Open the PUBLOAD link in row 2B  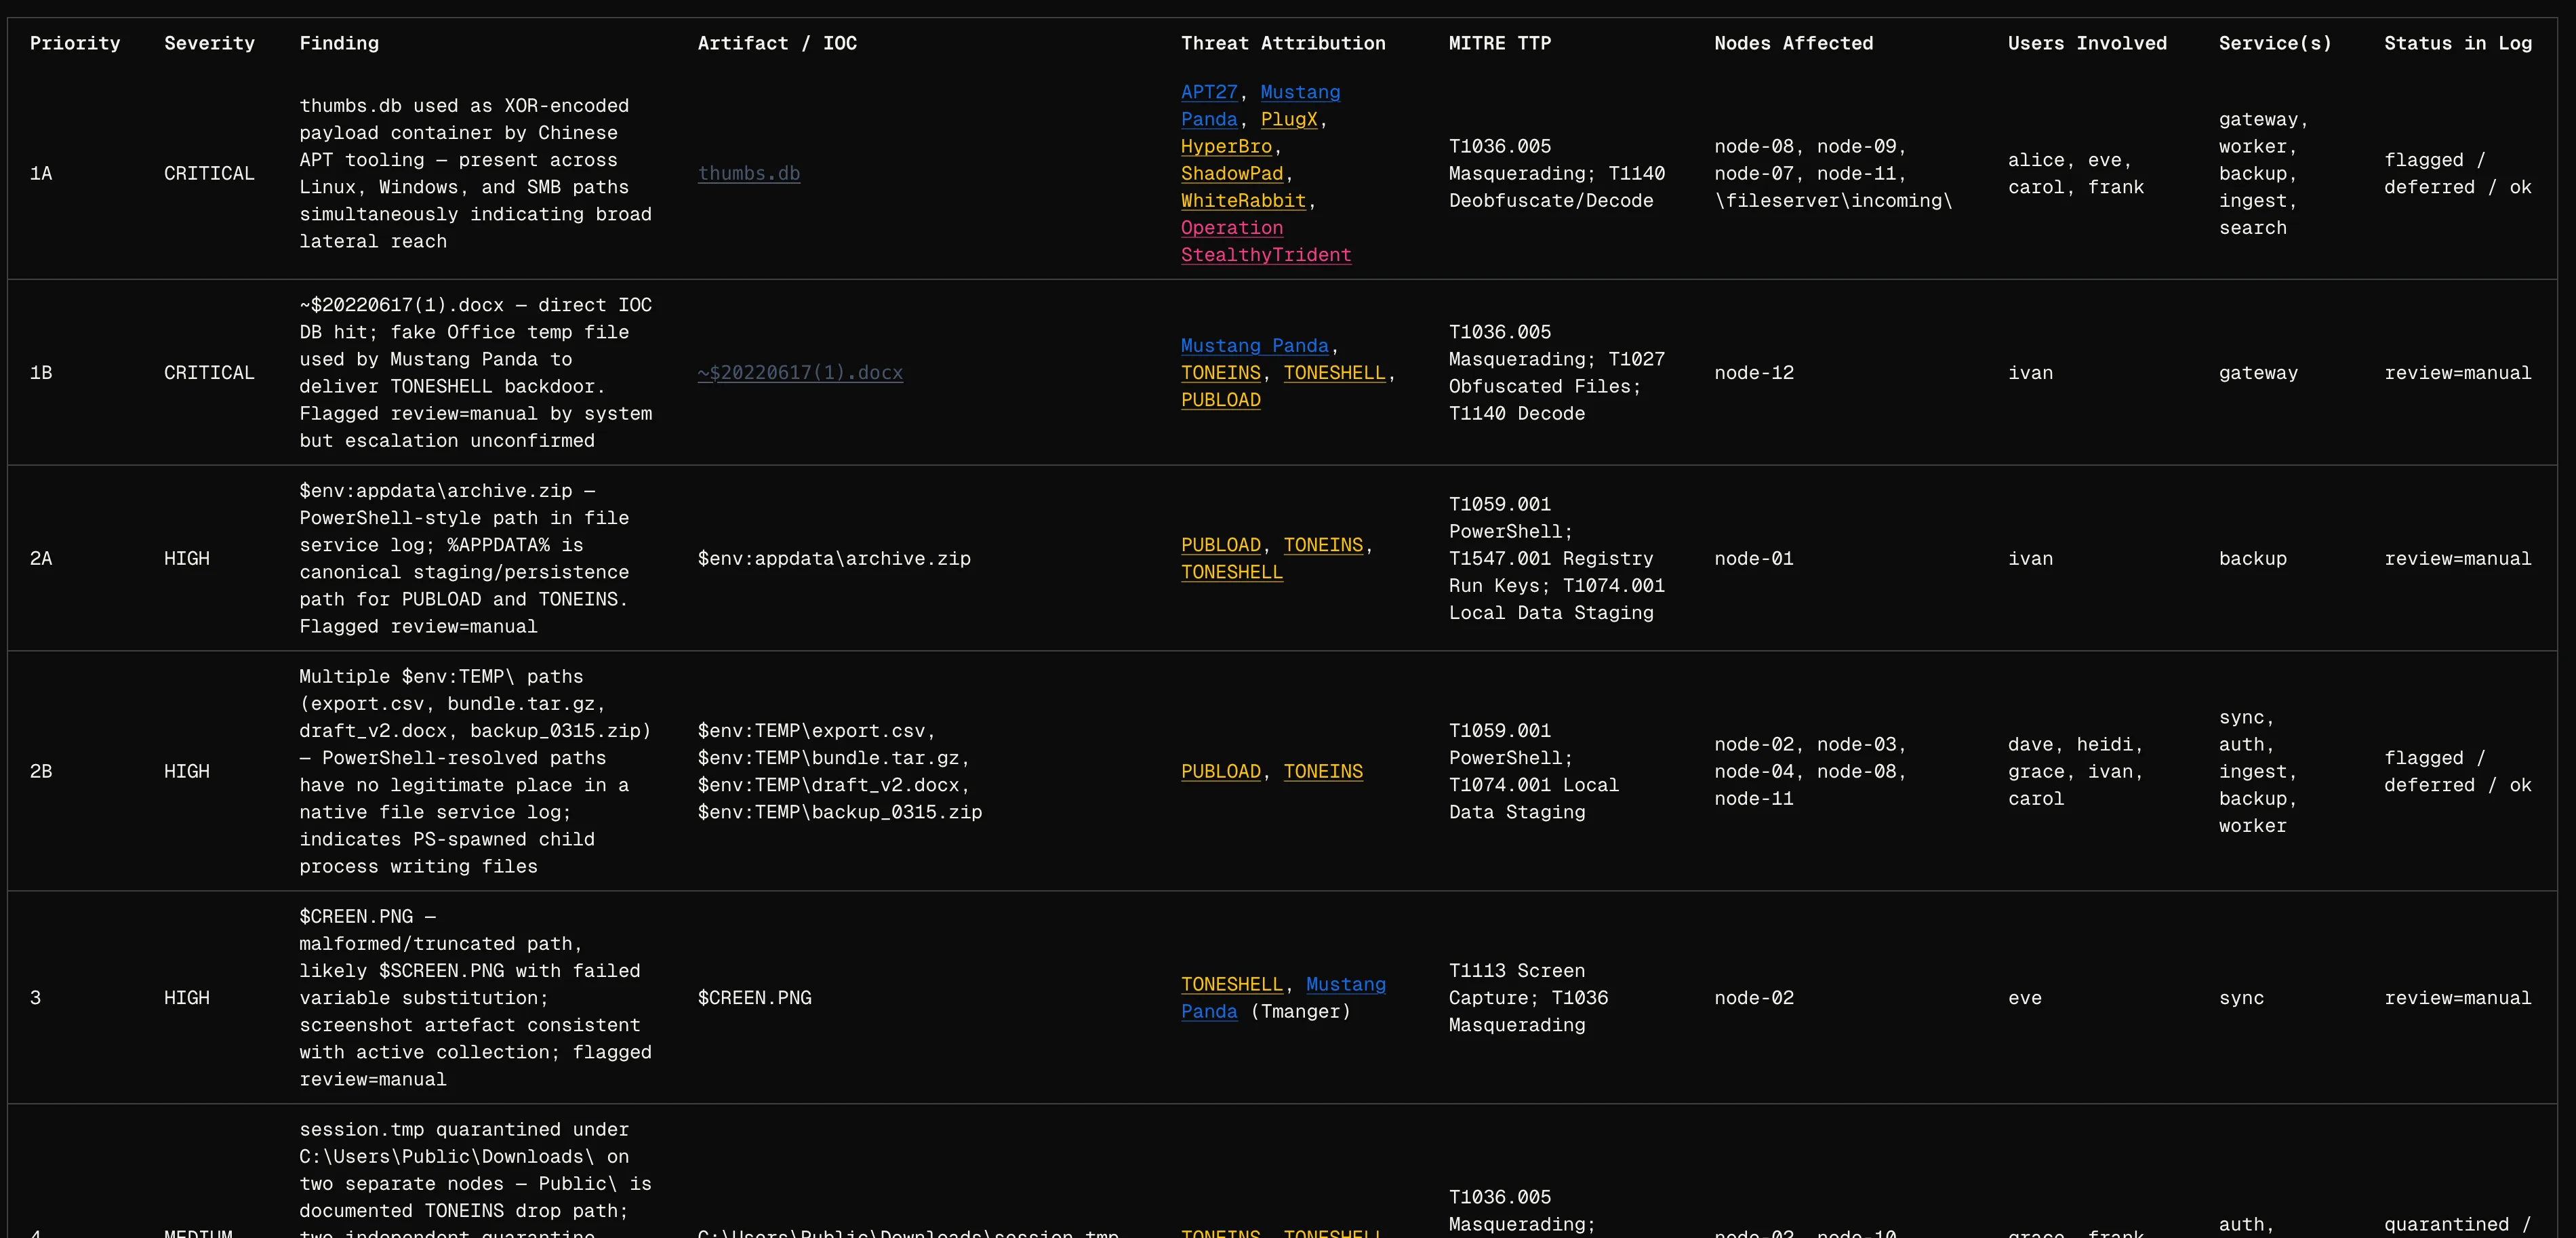coord(1220,771)
